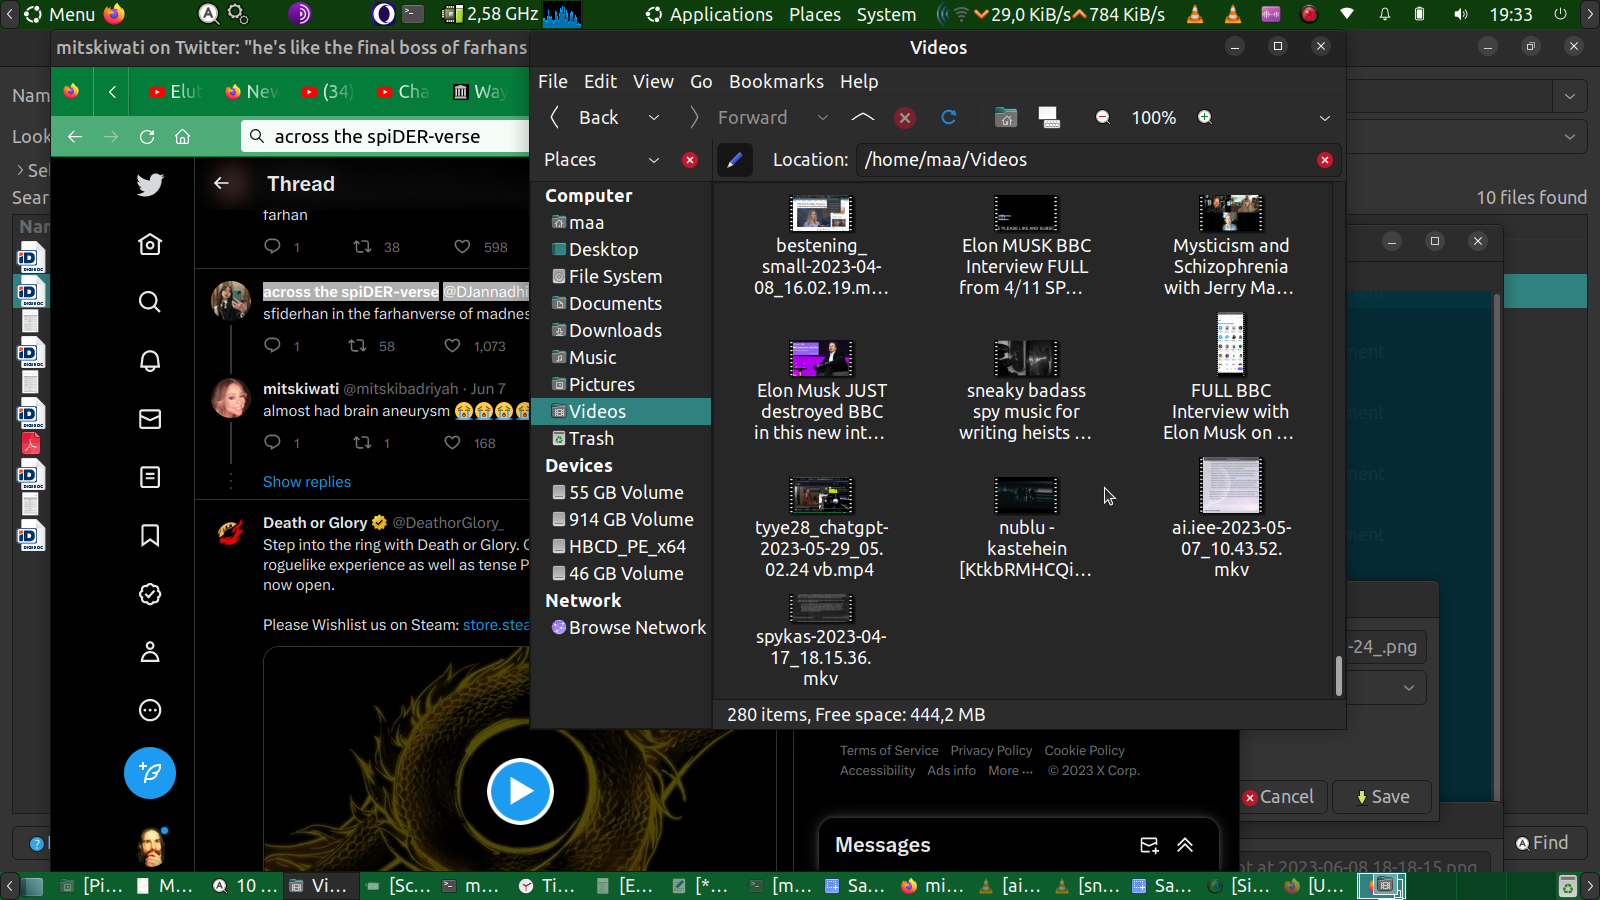1600x900 pixels.
Task: Zoom out the file view
Action: [1102, 118]
